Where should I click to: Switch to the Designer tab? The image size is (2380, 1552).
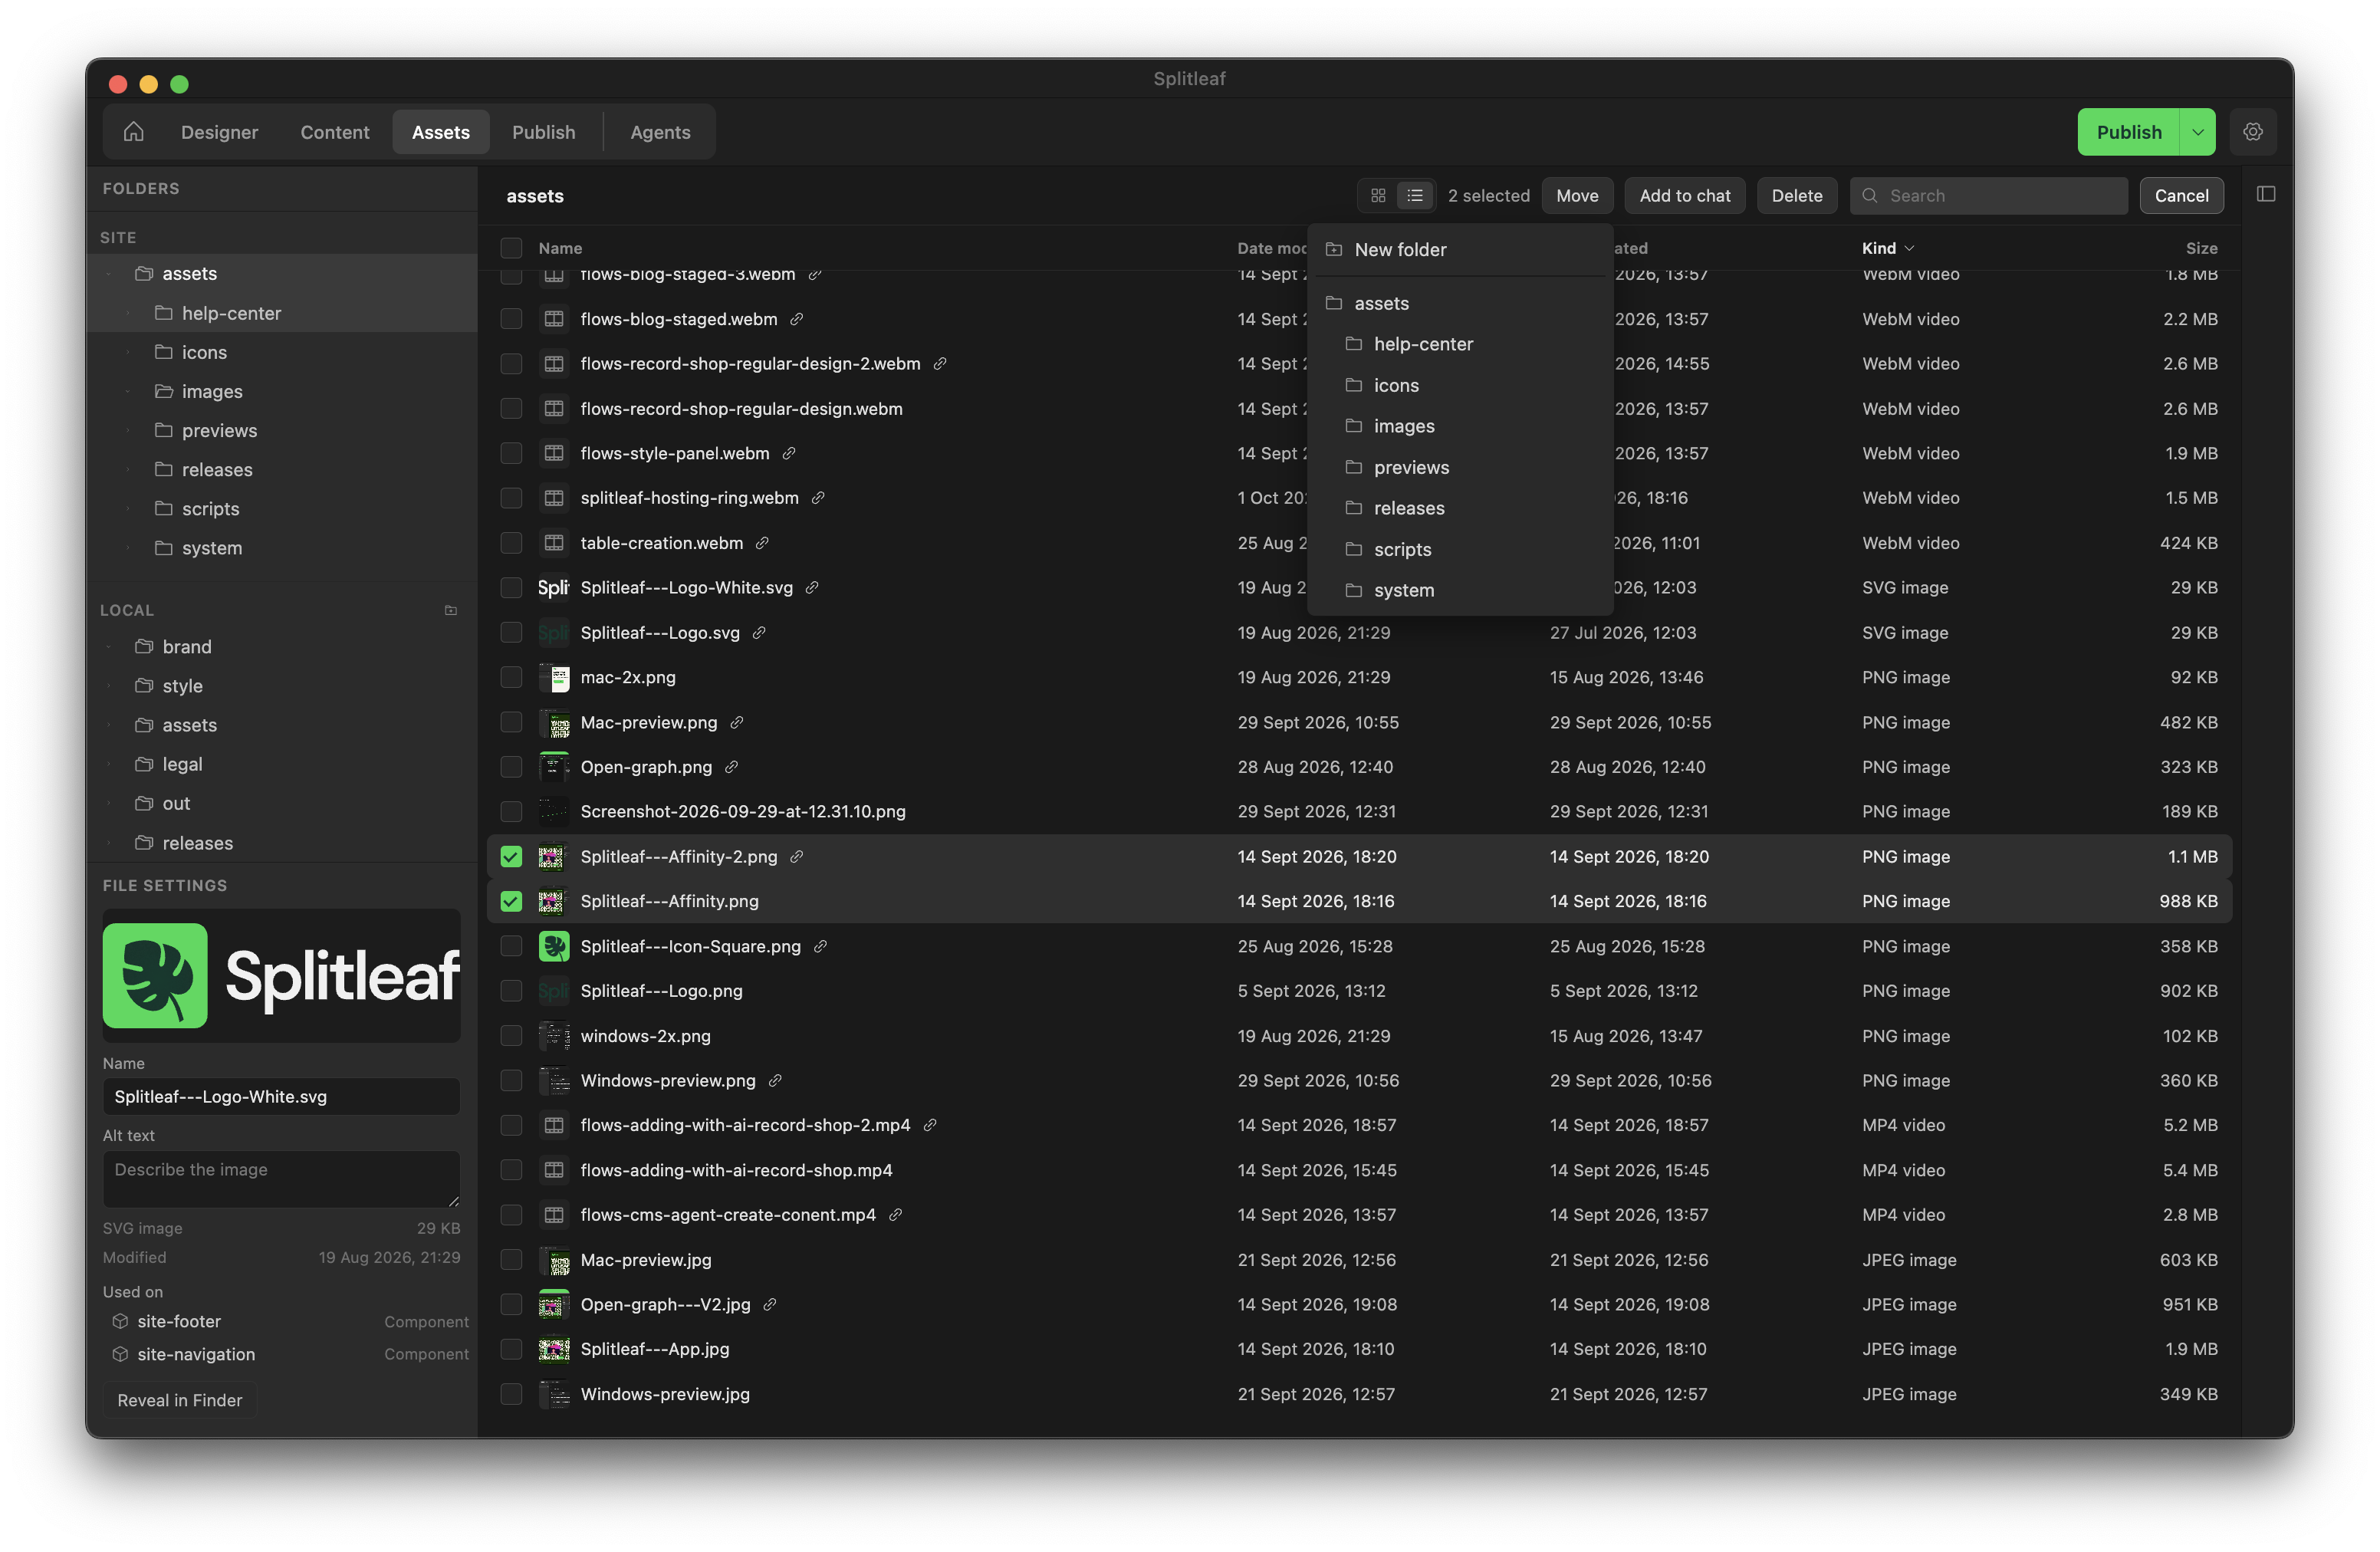tap(219, 132)
